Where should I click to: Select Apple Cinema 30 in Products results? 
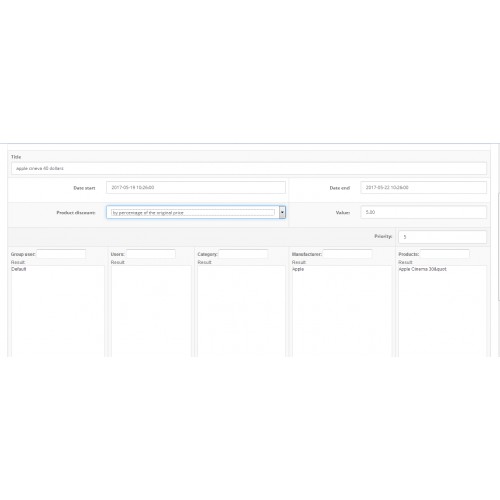pos(422,269)
